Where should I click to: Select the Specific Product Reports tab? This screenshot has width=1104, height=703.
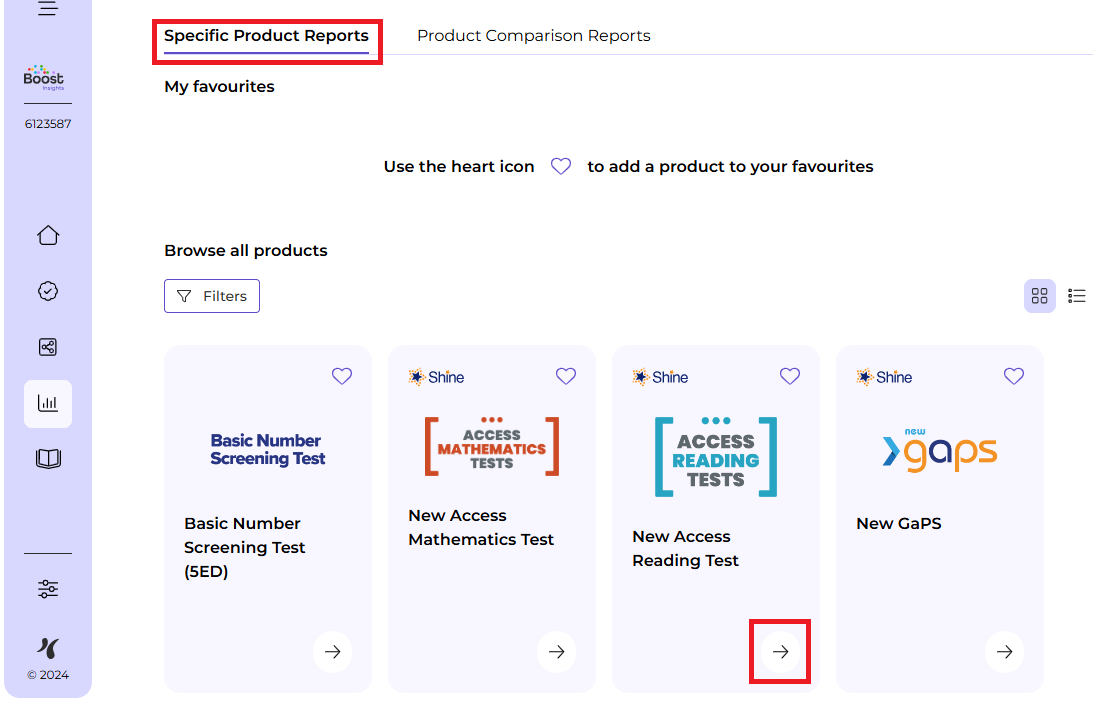tap(266, 36)
